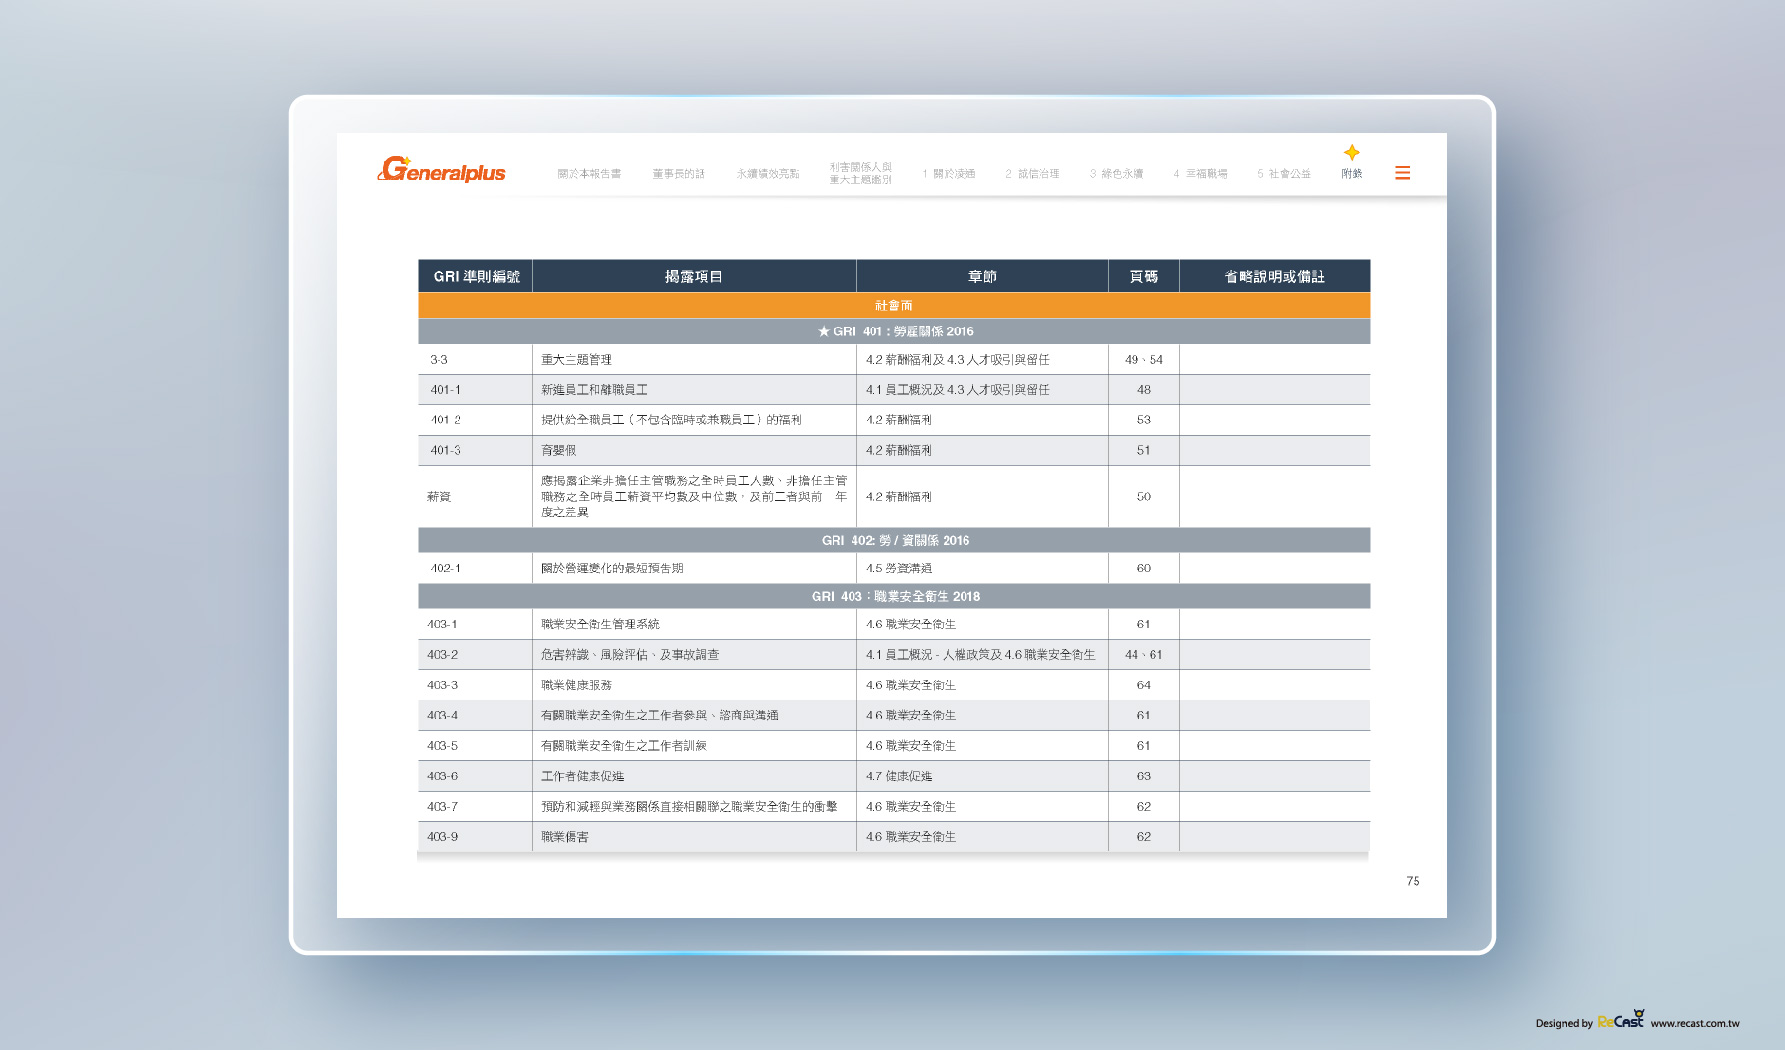This screenshot has width=1785, height=1050.
Task: Select the 附錄 nav tab
Action: (1352, 174)
